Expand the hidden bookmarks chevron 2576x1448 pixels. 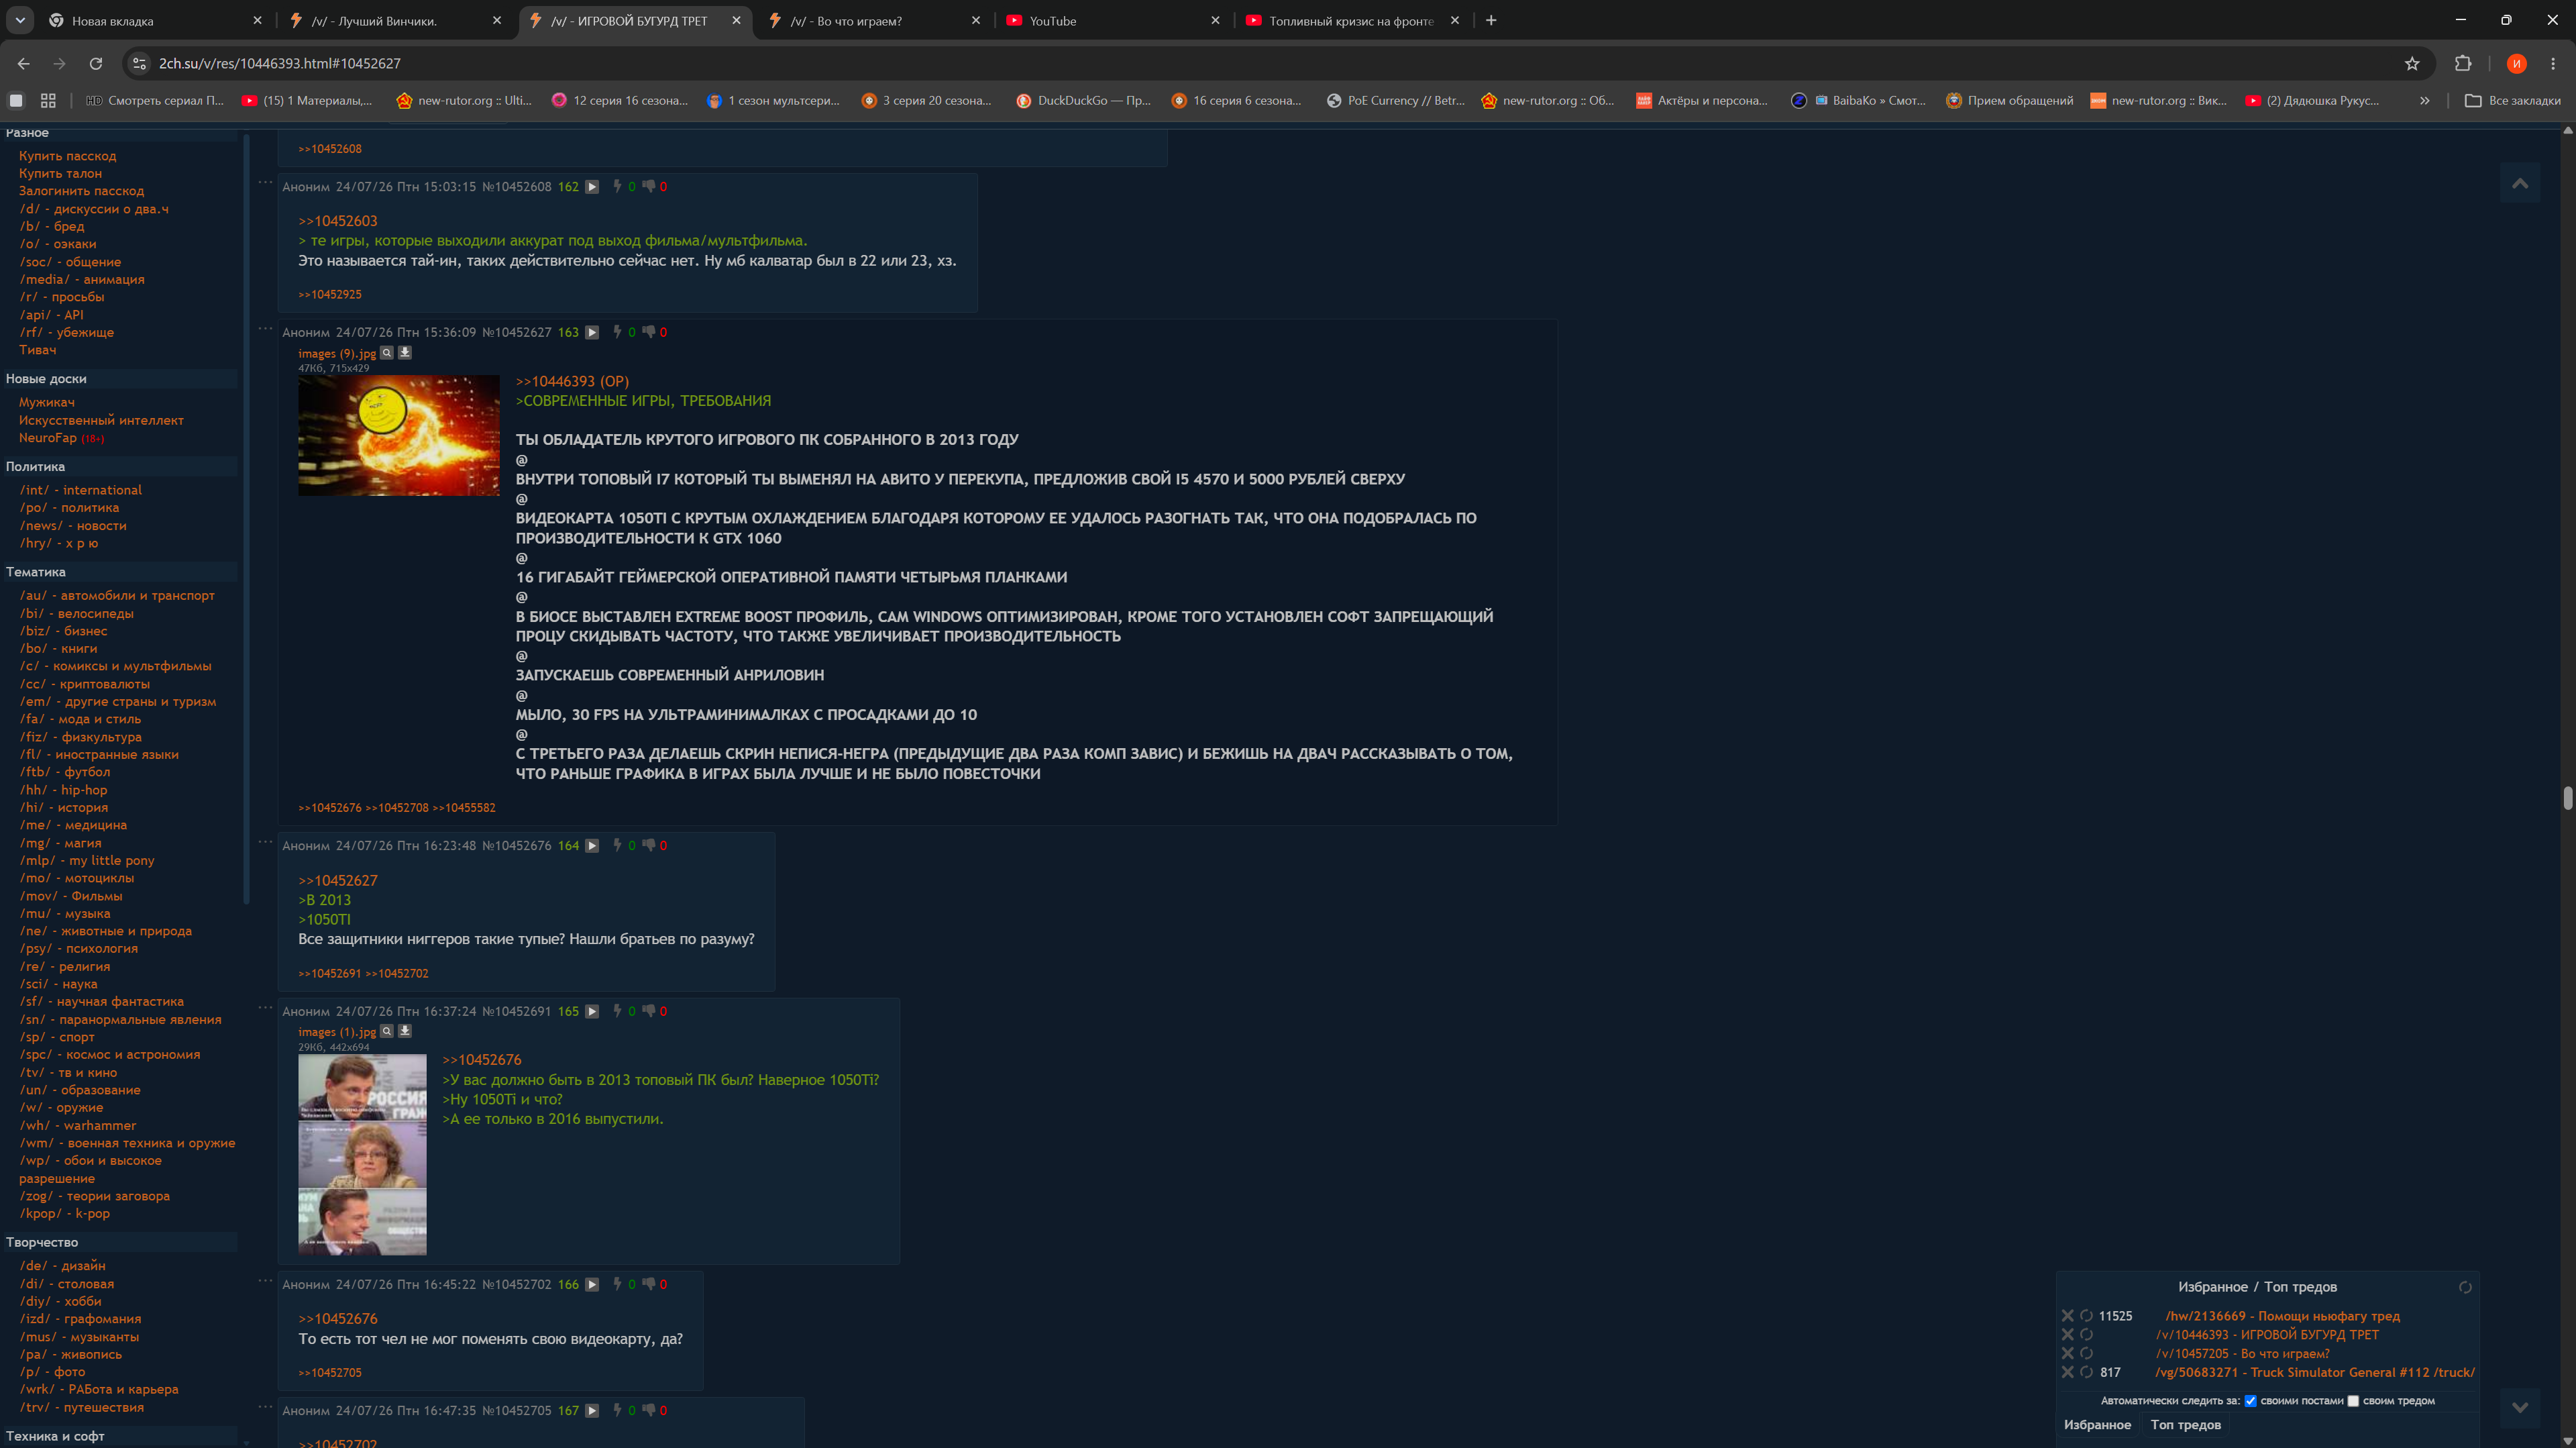(x=2424, y=100)
